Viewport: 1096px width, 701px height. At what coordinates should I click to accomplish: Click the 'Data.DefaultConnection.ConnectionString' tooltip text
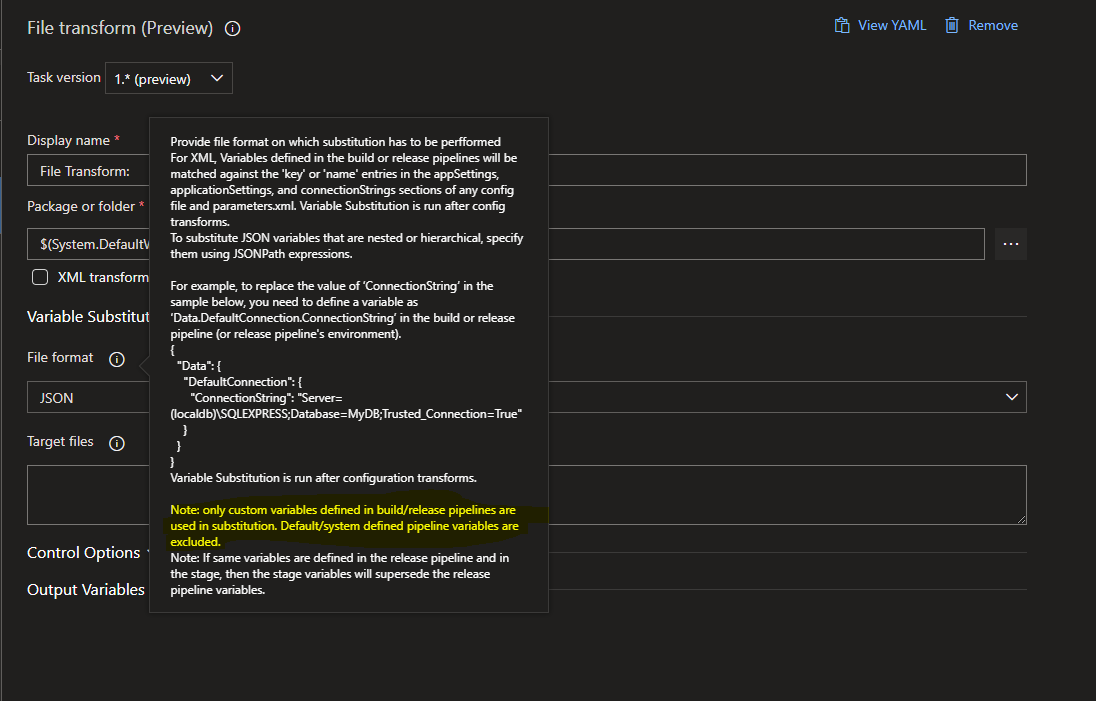[284, 318]
